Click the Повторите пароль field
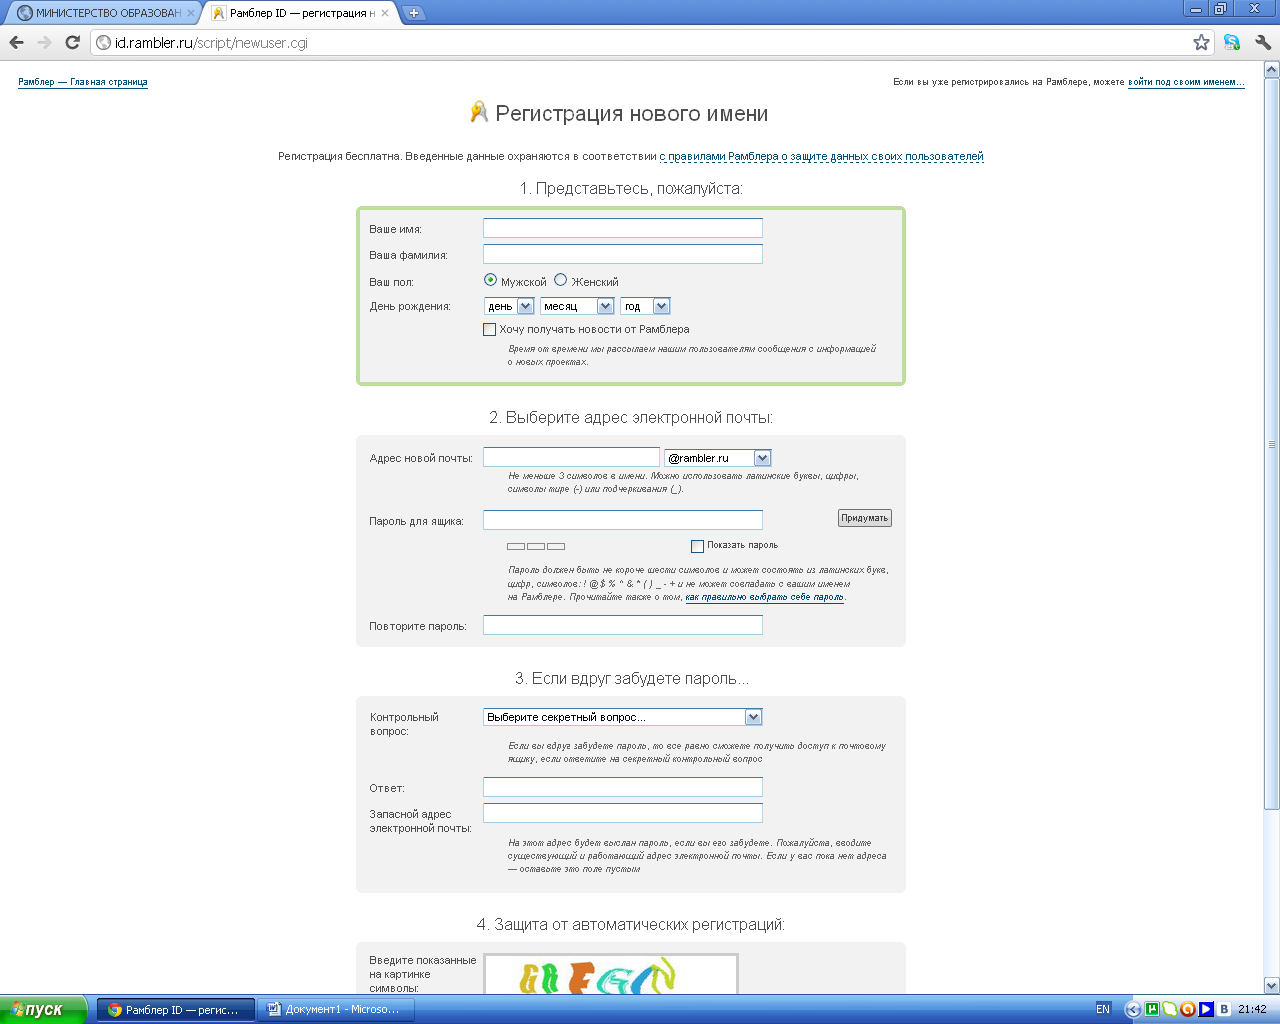Screen dimensions: 1280x1024 623,625
